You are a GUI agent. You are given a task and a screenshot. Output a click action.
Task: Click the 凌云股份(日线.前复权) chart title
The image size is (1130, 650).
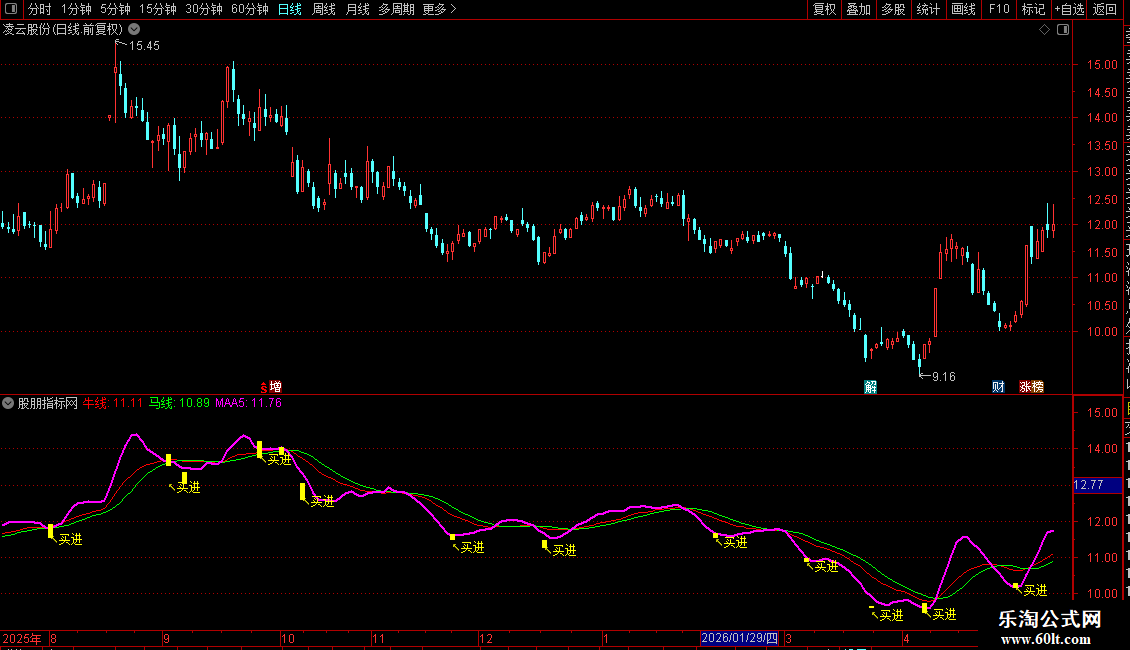63,29
